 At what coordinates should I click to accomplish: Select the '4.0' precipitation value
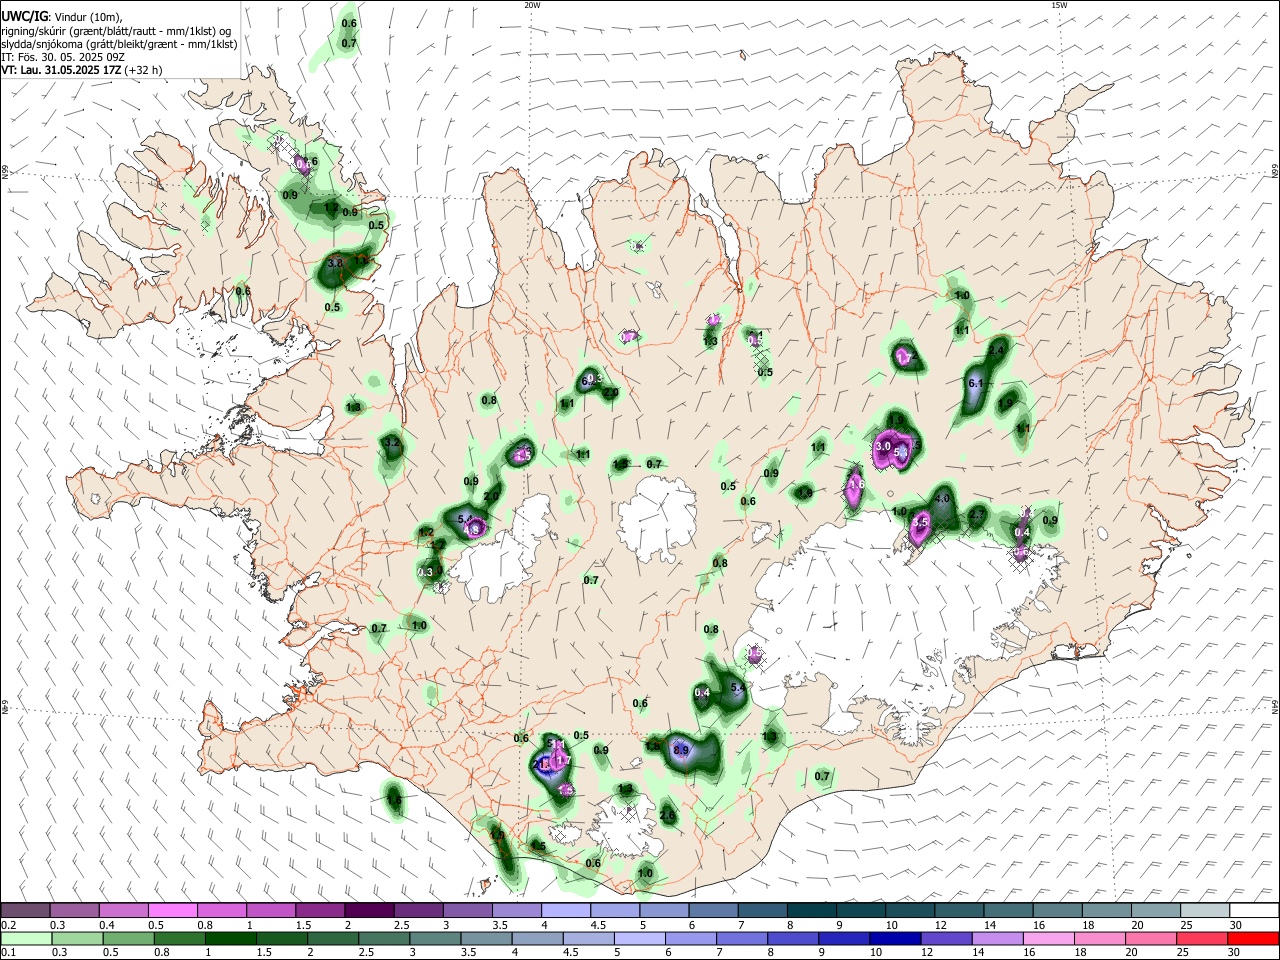(942, 498)
